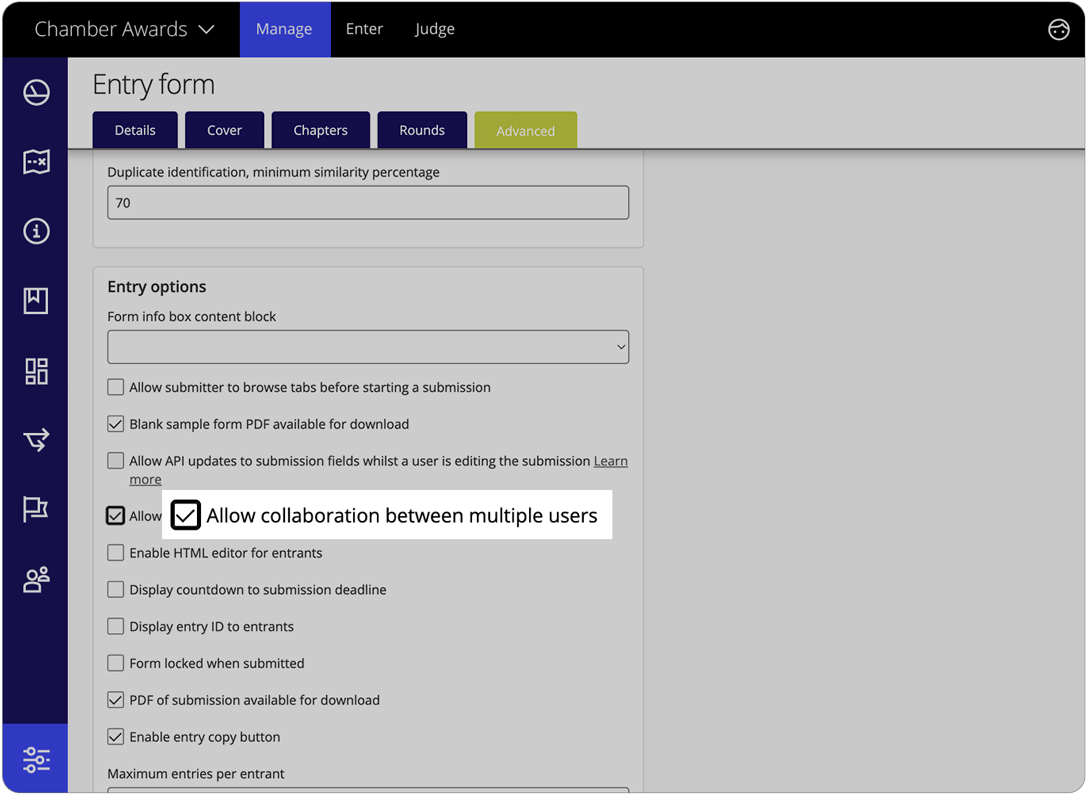Image resolution: width=1086 pixels, height=797 pixels.
Task: Select the share arrow icon in sidebar
Action: (36, 440)
